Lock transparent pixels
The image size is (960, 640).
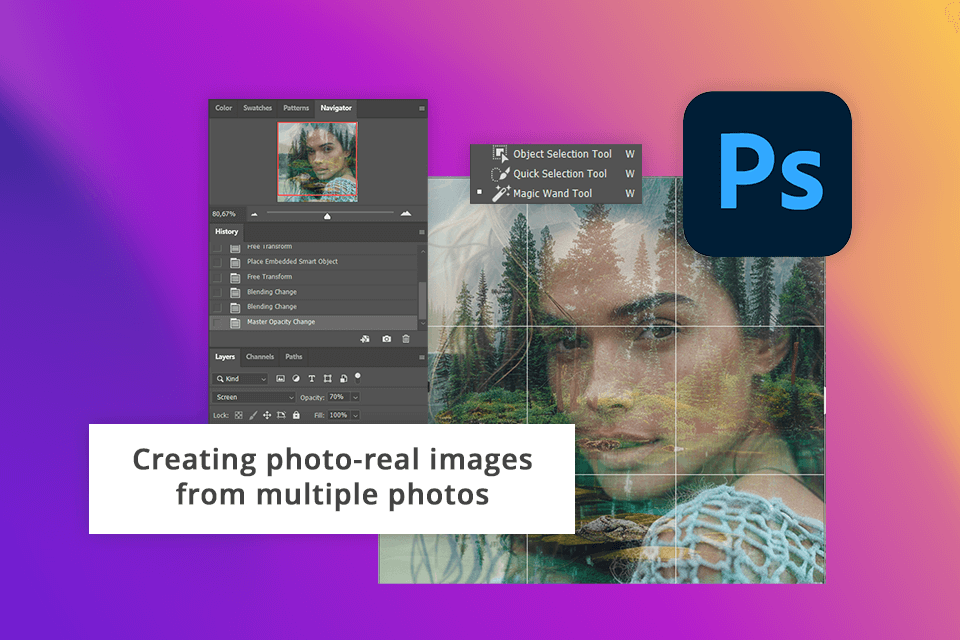[239, 415]
